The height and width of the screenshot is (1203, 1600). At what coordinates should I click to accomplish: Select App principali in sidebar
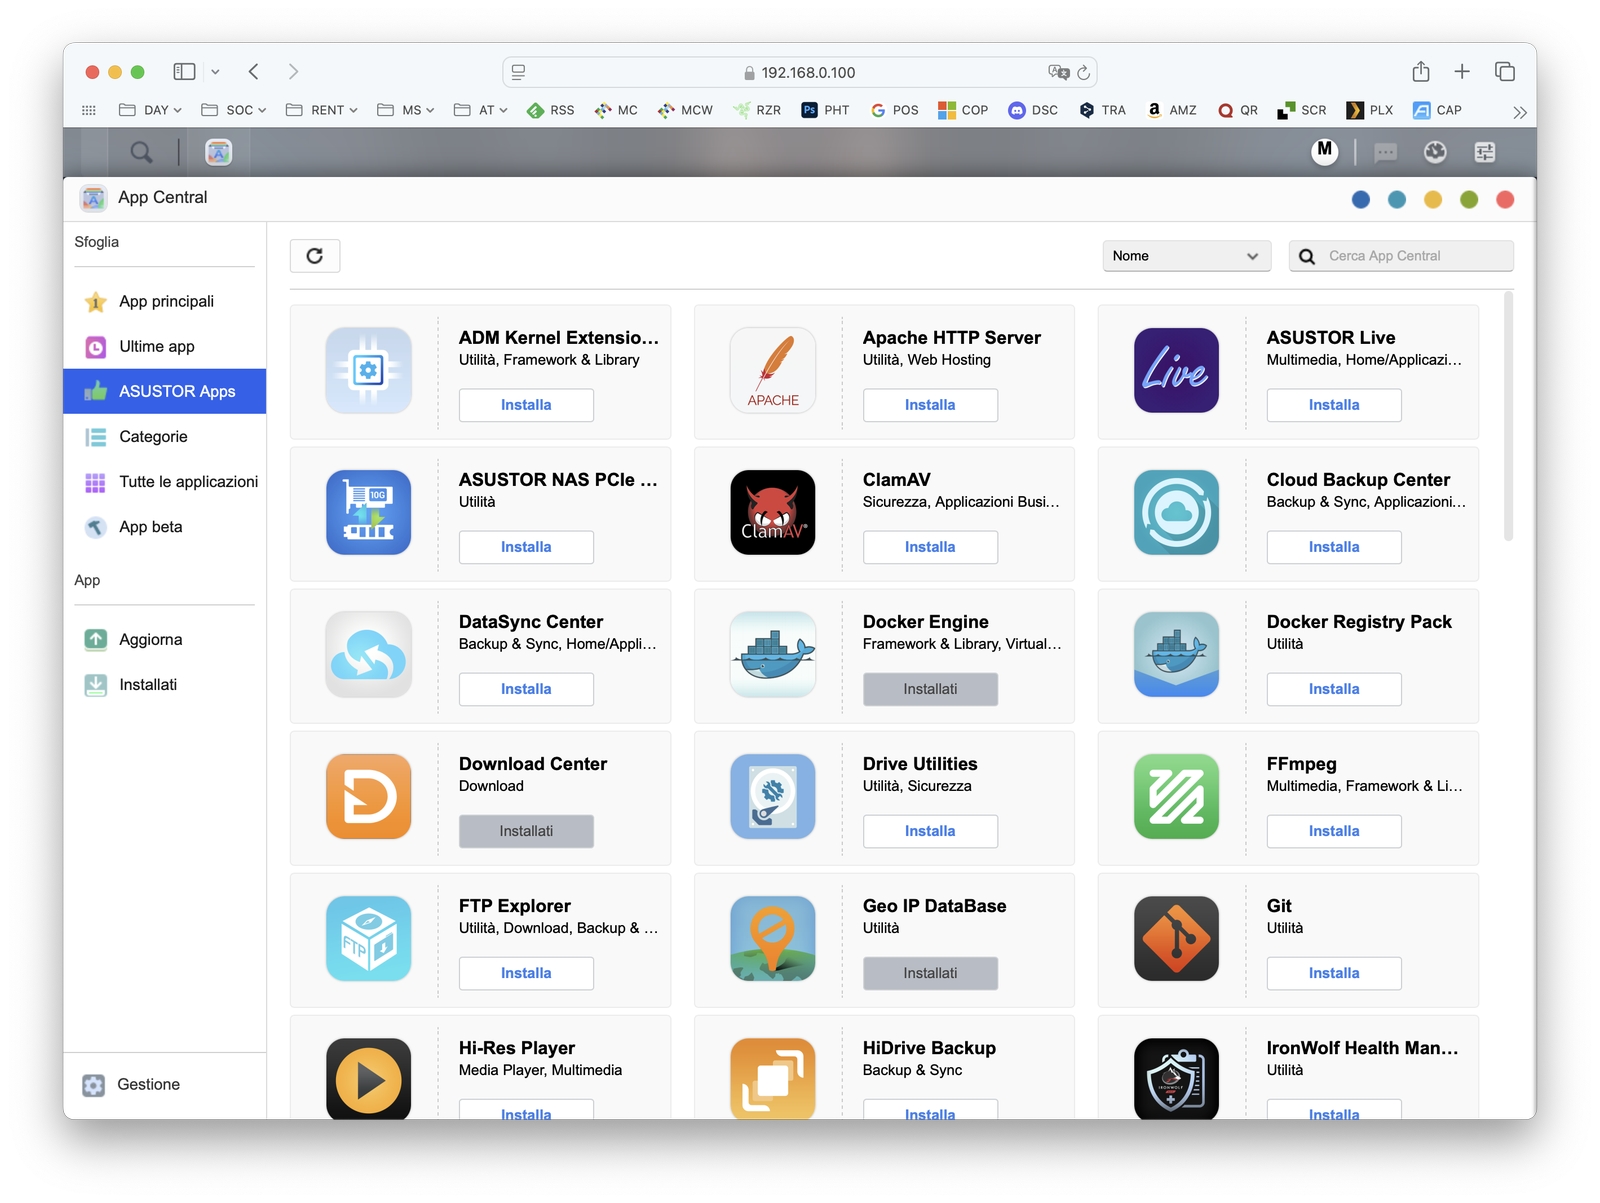point(165,301)
